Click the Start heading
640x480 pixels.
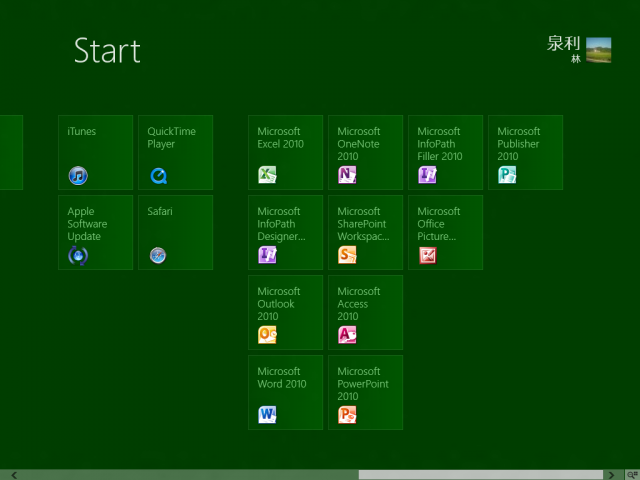(107, 51)
